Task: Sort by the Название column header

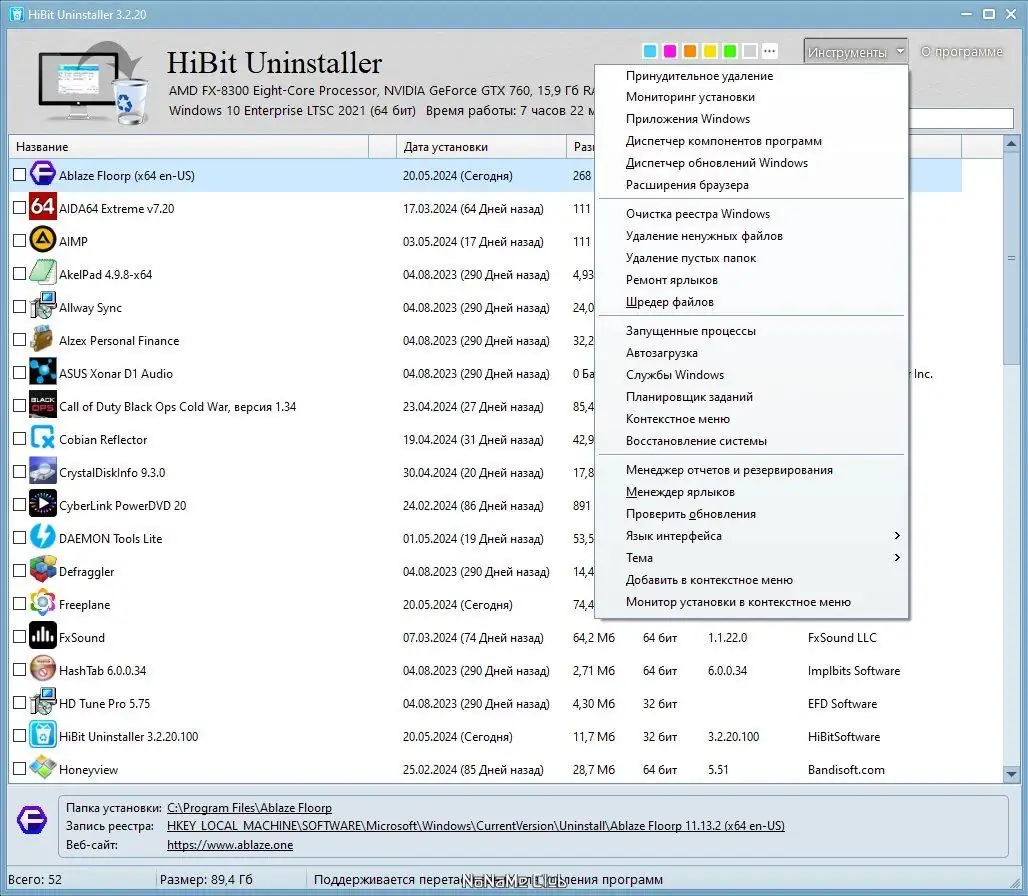Action: (189, 147)
